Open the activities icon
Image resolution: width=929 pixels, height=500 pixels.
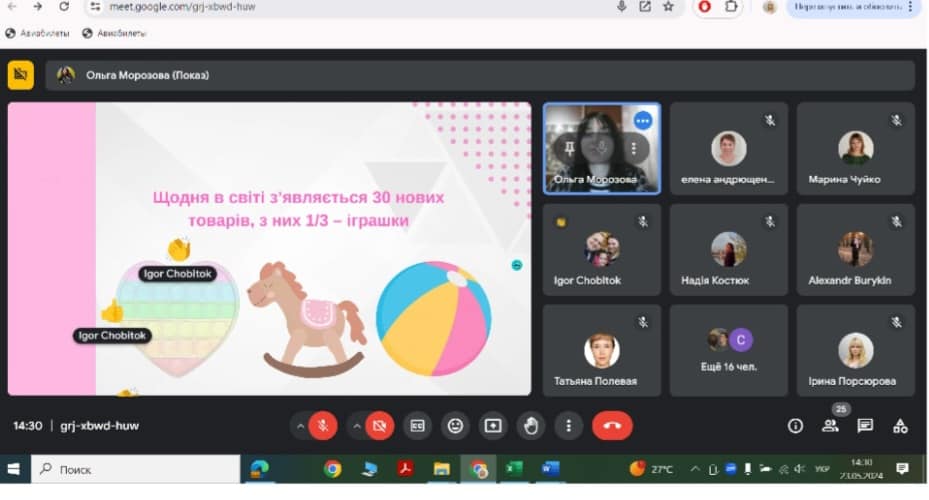click(900, 426)
